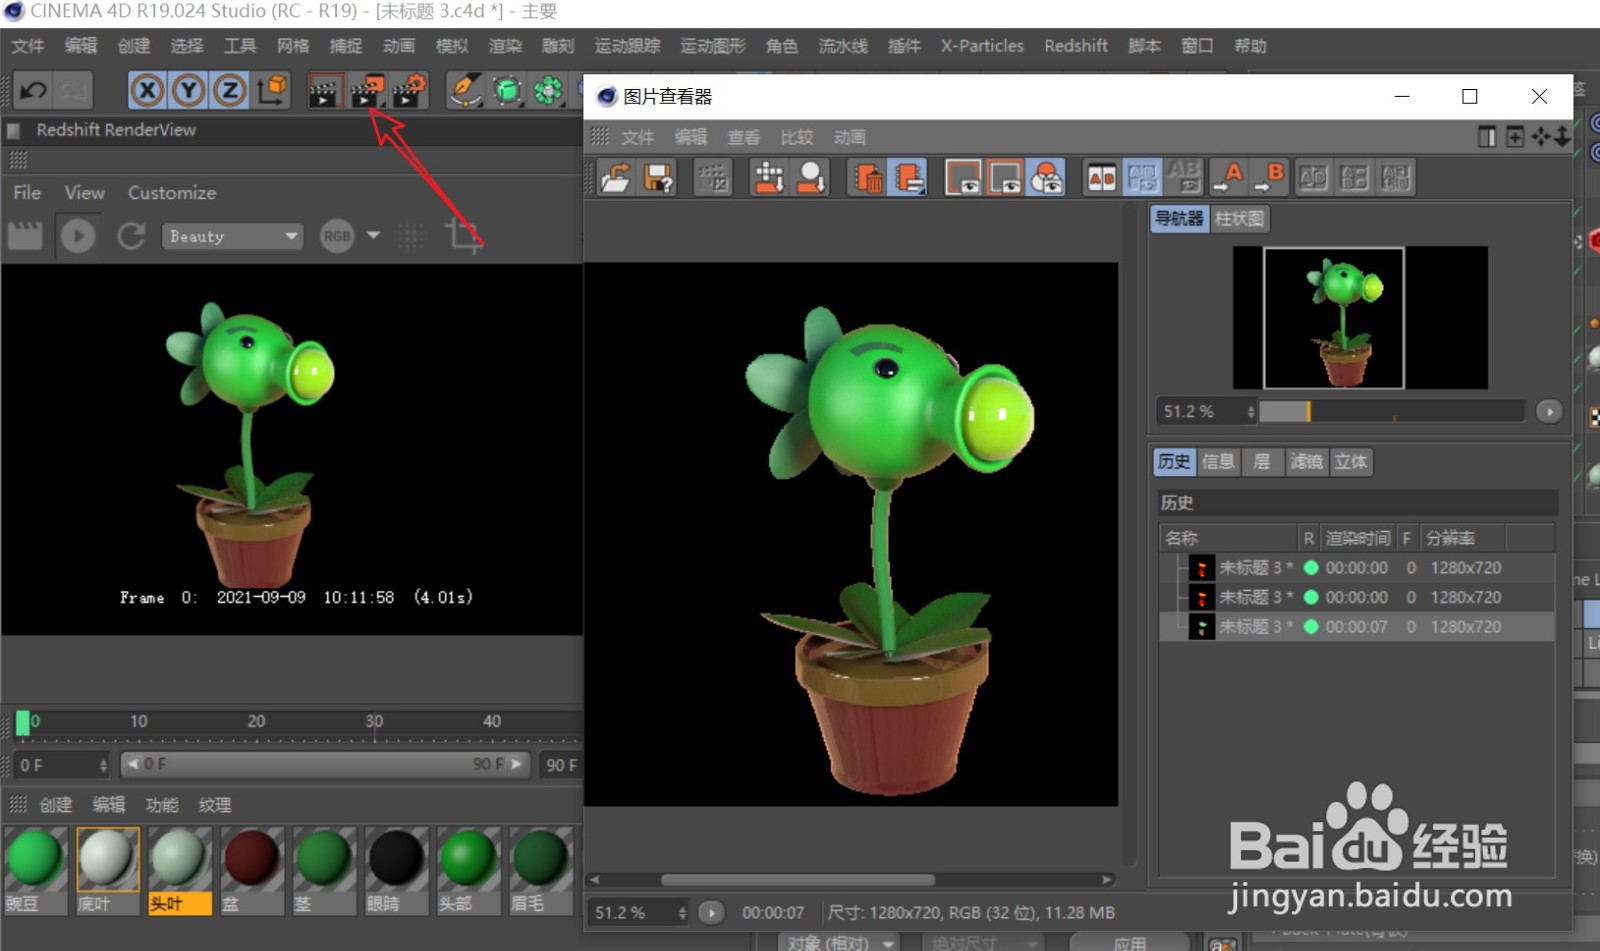This screenshot has height=951, width=1600.
Task: Open the Edit Render Settings gear icon
Action: (409, 91)
